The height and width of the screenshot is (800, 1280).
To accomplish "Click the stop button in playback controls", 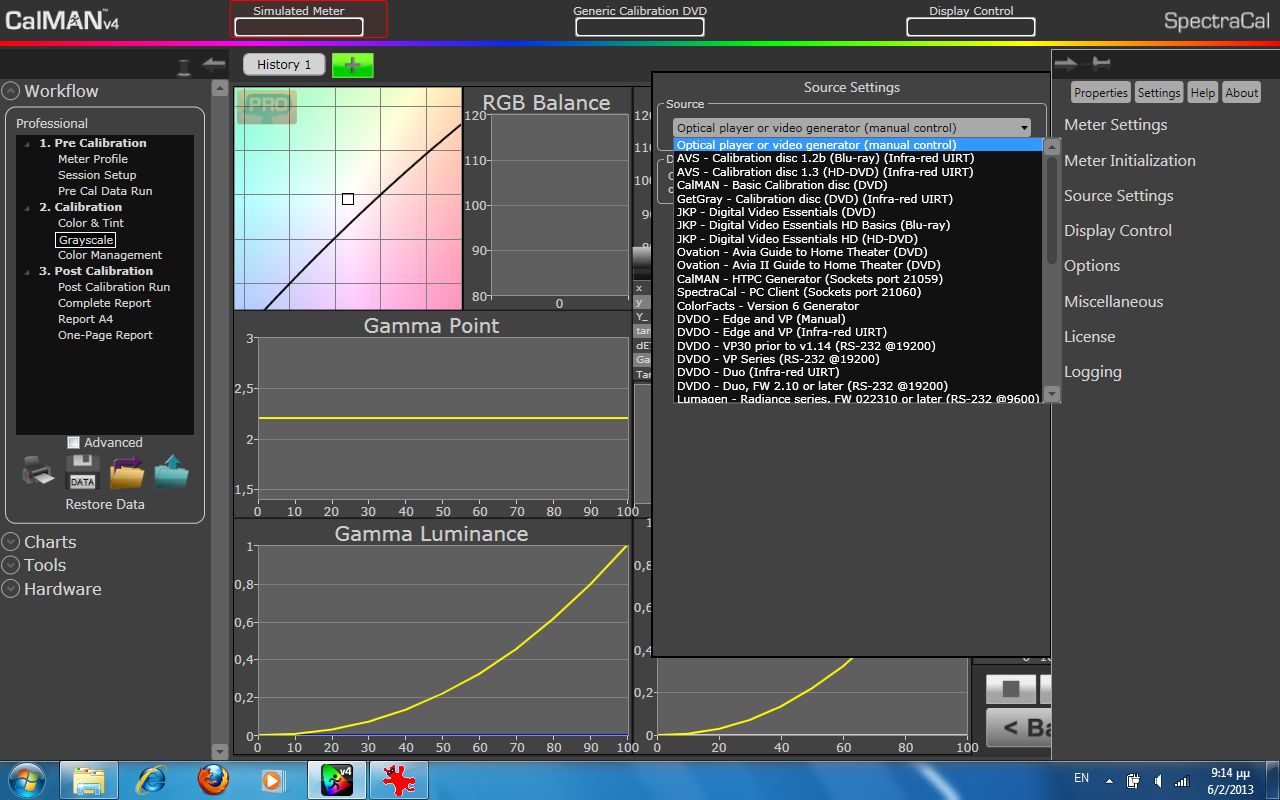I will [x=1011, y=689].
